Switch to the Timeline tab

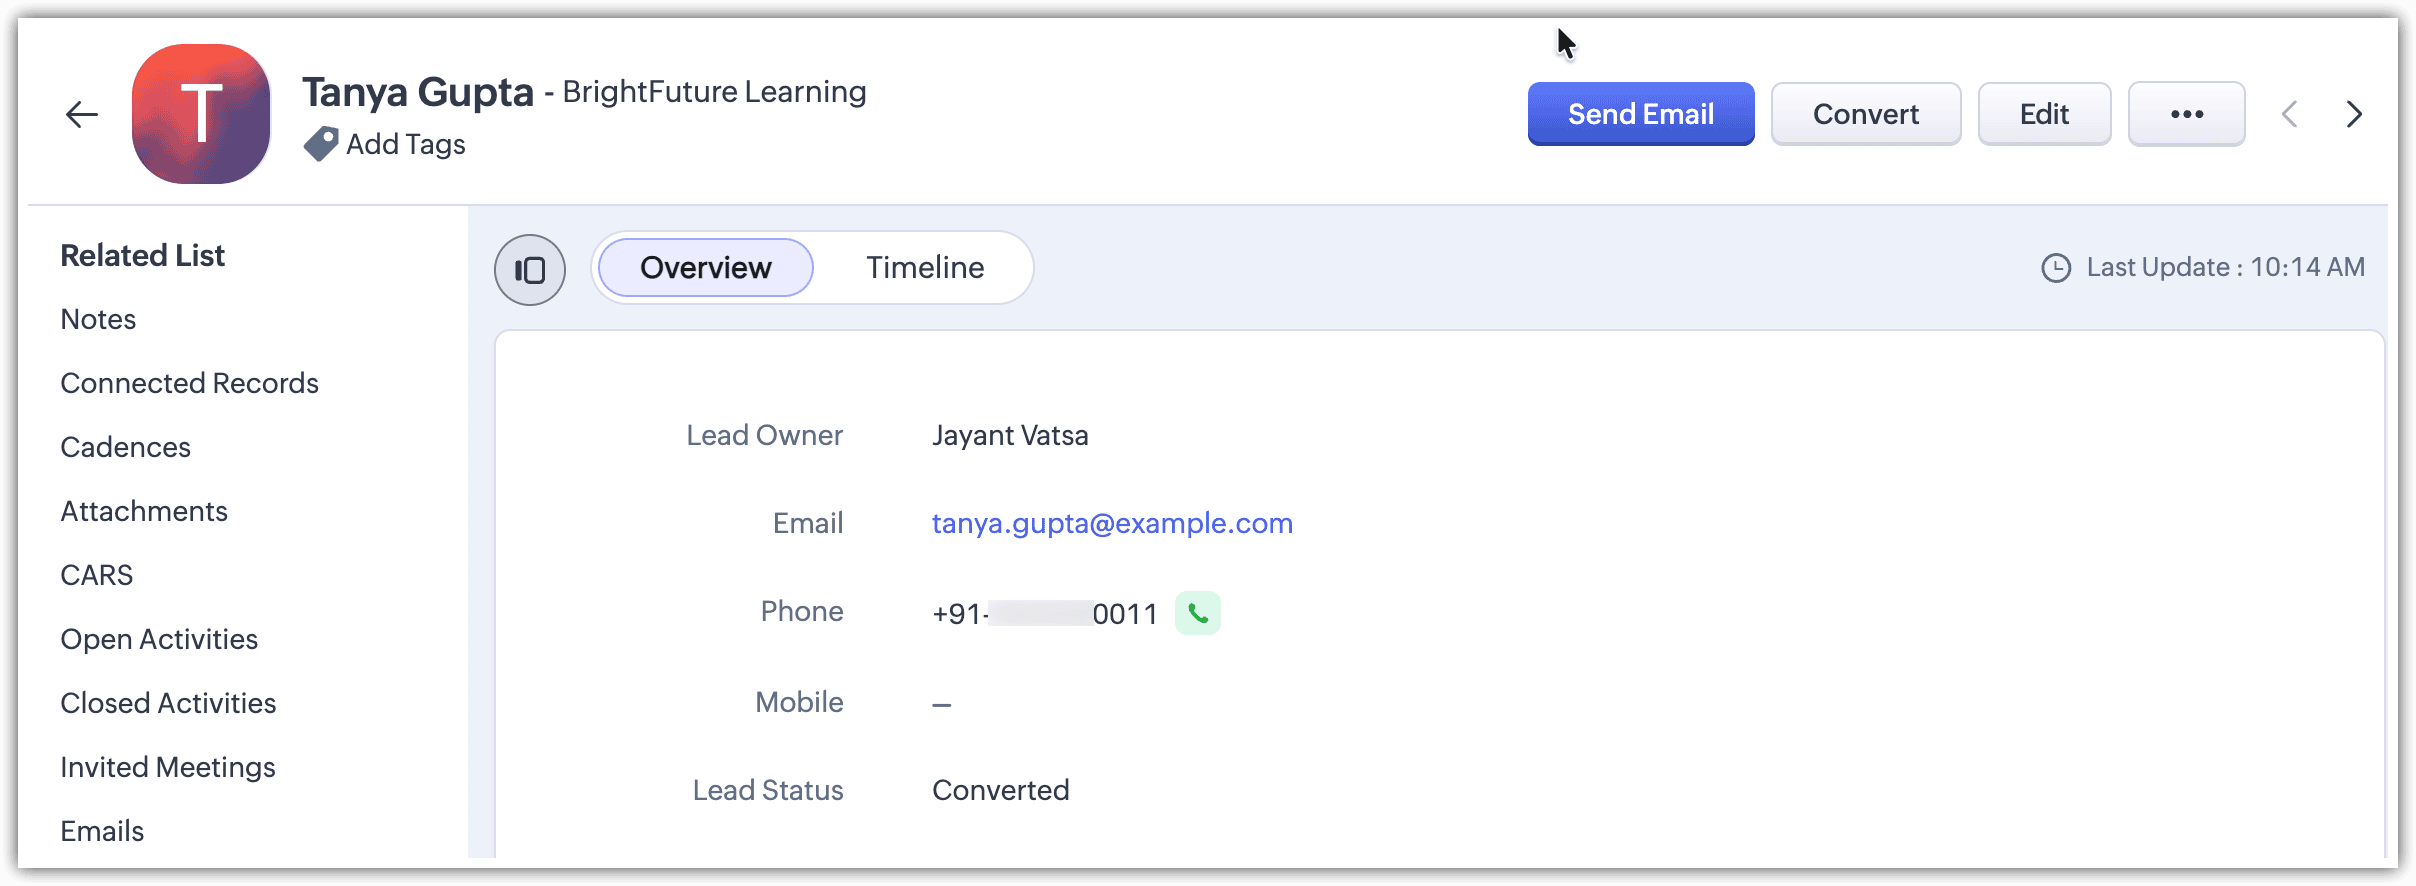[x=925, y=268]
